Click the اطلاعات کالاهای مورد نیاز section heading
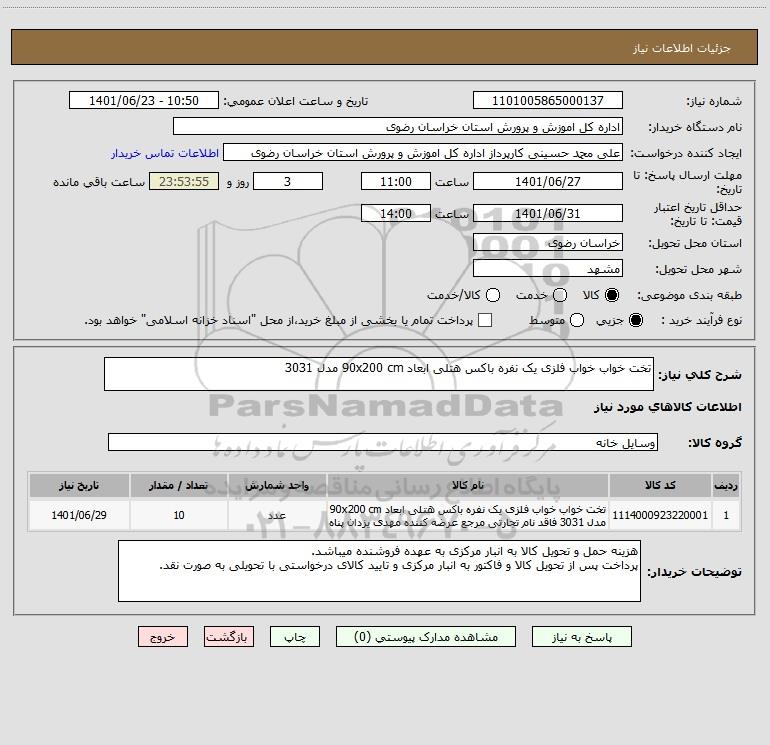 [x=668, y=407]
